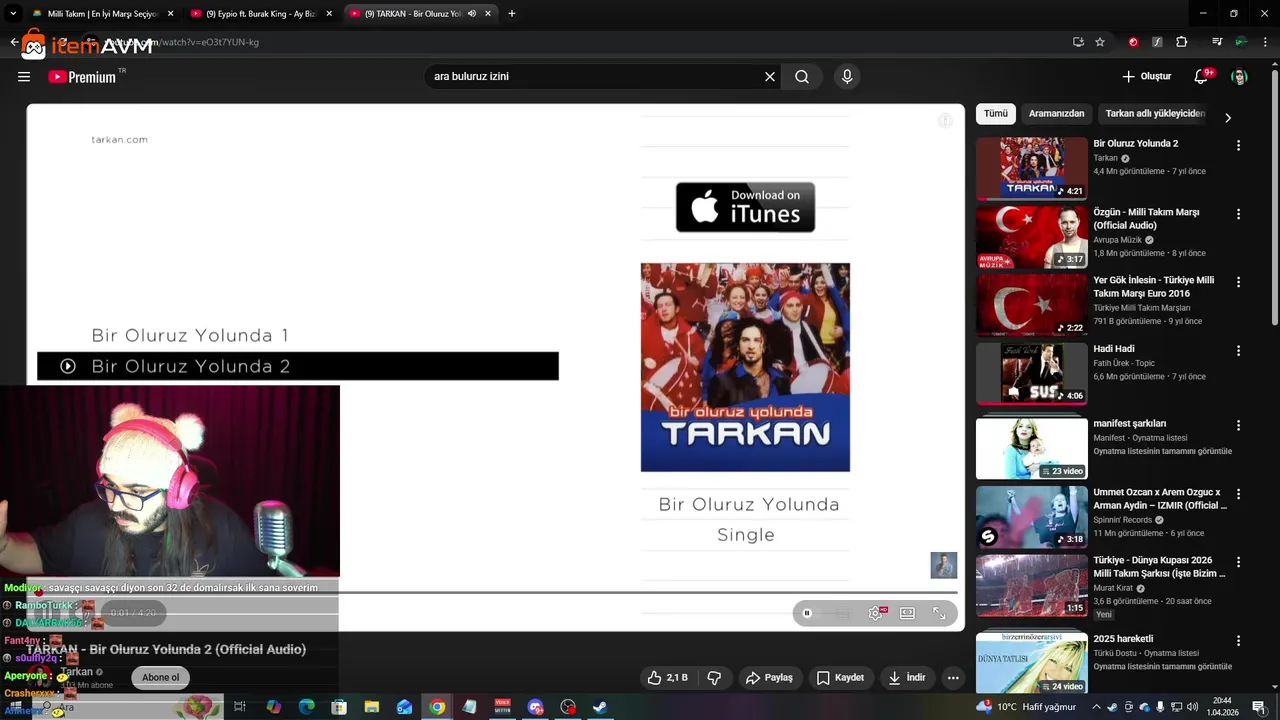Open more actions ellipsis below video
Image resolution: width=1280 pixels, height=720 pixels.
coord(953,677)
